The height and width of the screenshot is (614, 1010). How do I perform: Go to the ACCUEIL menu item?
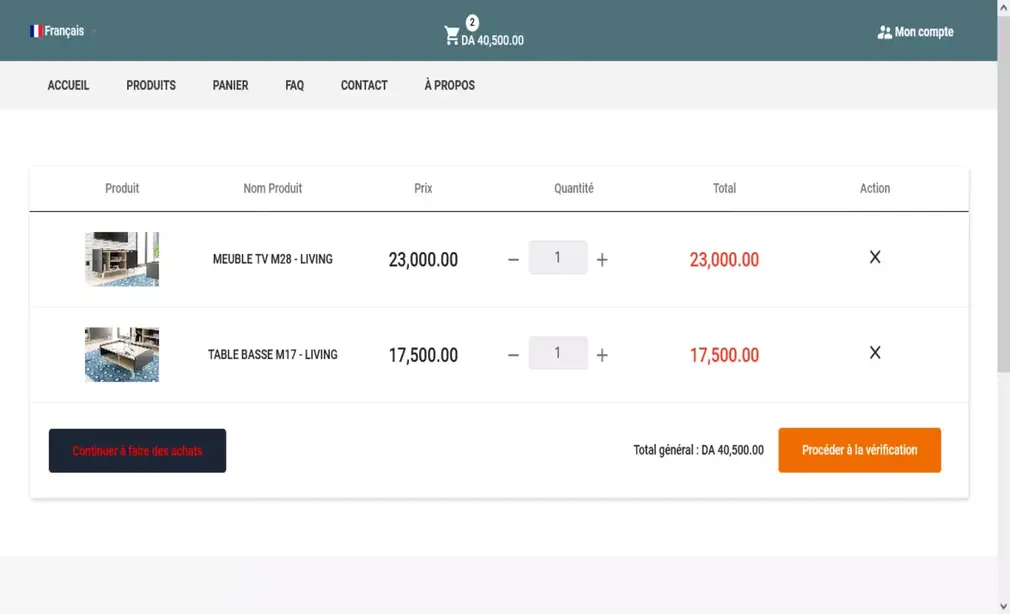tap(68, 85)
